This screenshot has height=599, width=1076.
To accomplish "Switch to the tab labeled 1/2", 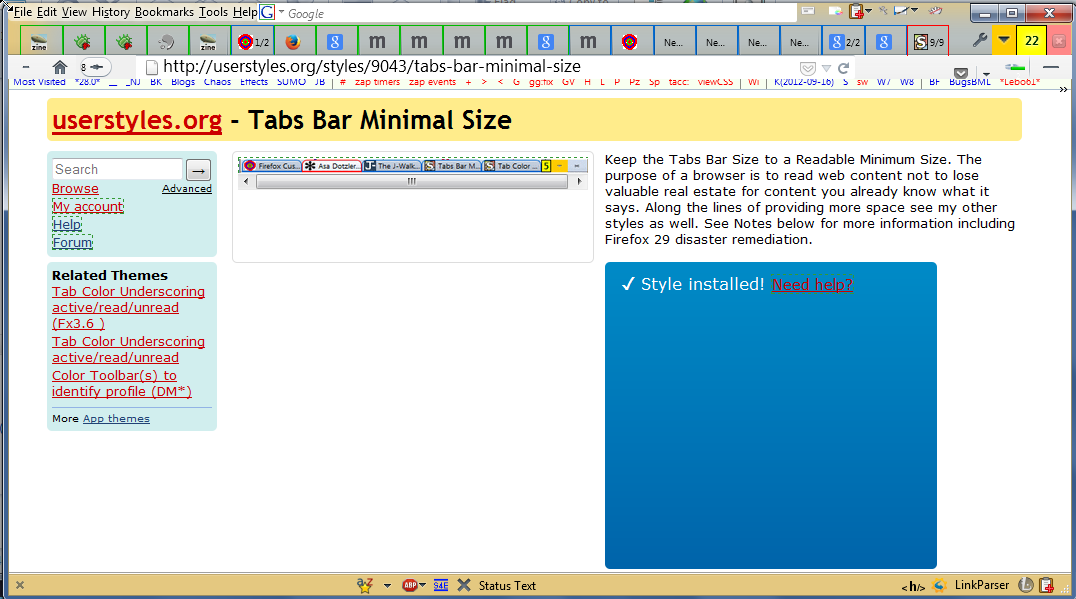I will click(253, 42).
